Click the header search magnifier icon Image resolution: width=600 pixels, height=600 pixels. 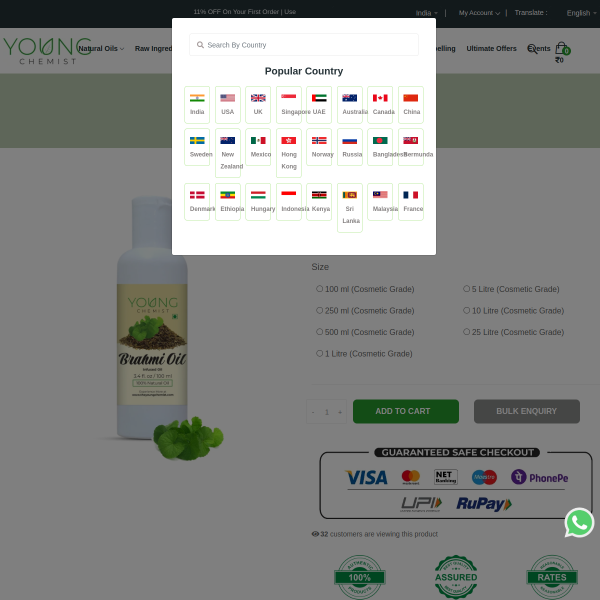point(532,49)
